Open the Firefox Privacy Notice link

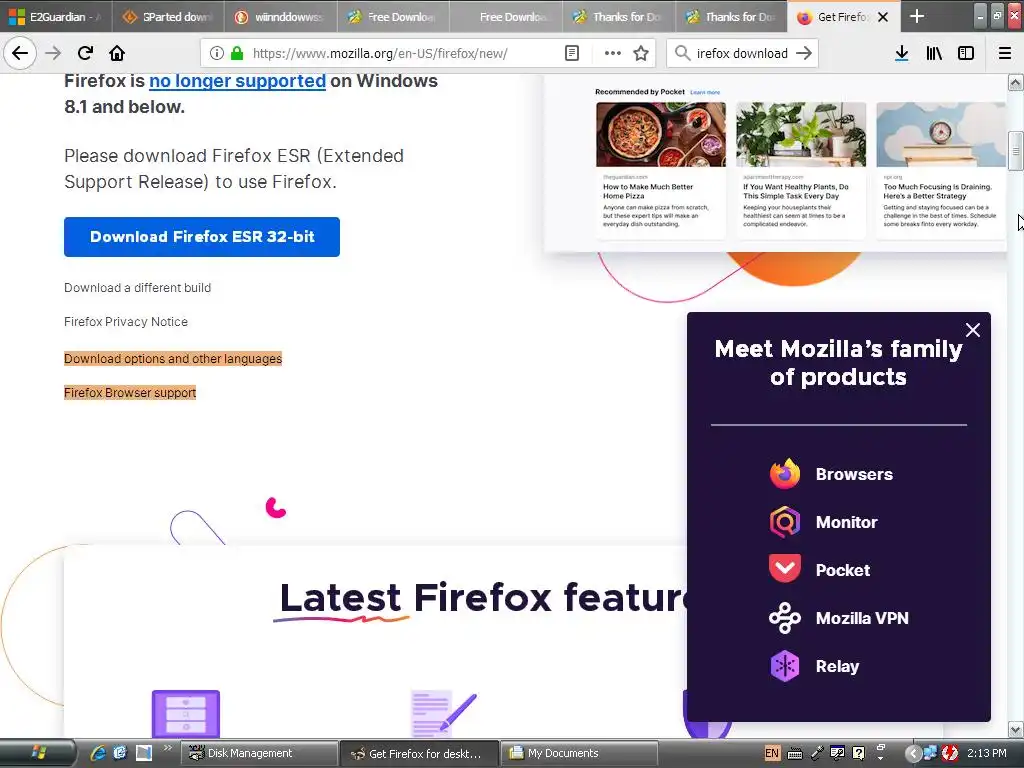[125, 321]
